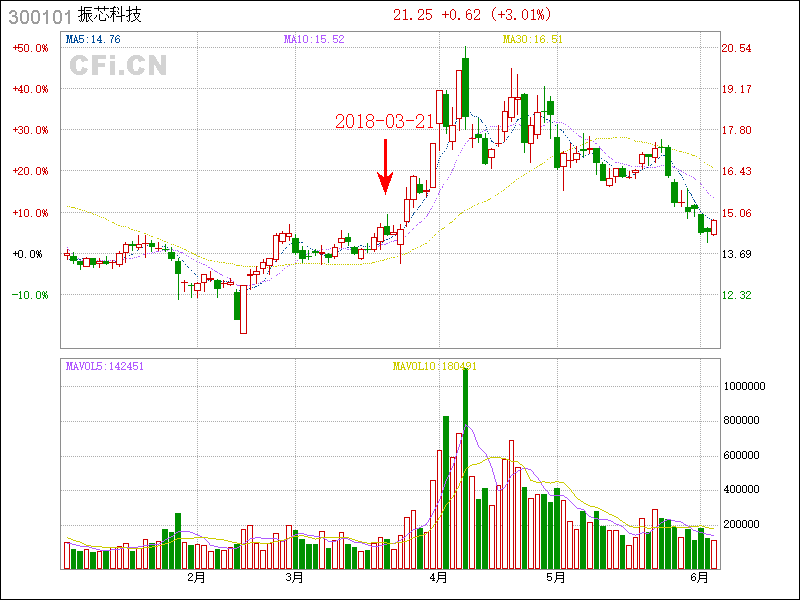The width and height of the screenshot is (800, 600).
Task: Click the MAVOL5:142451 volume label
Action: (105, 366)
